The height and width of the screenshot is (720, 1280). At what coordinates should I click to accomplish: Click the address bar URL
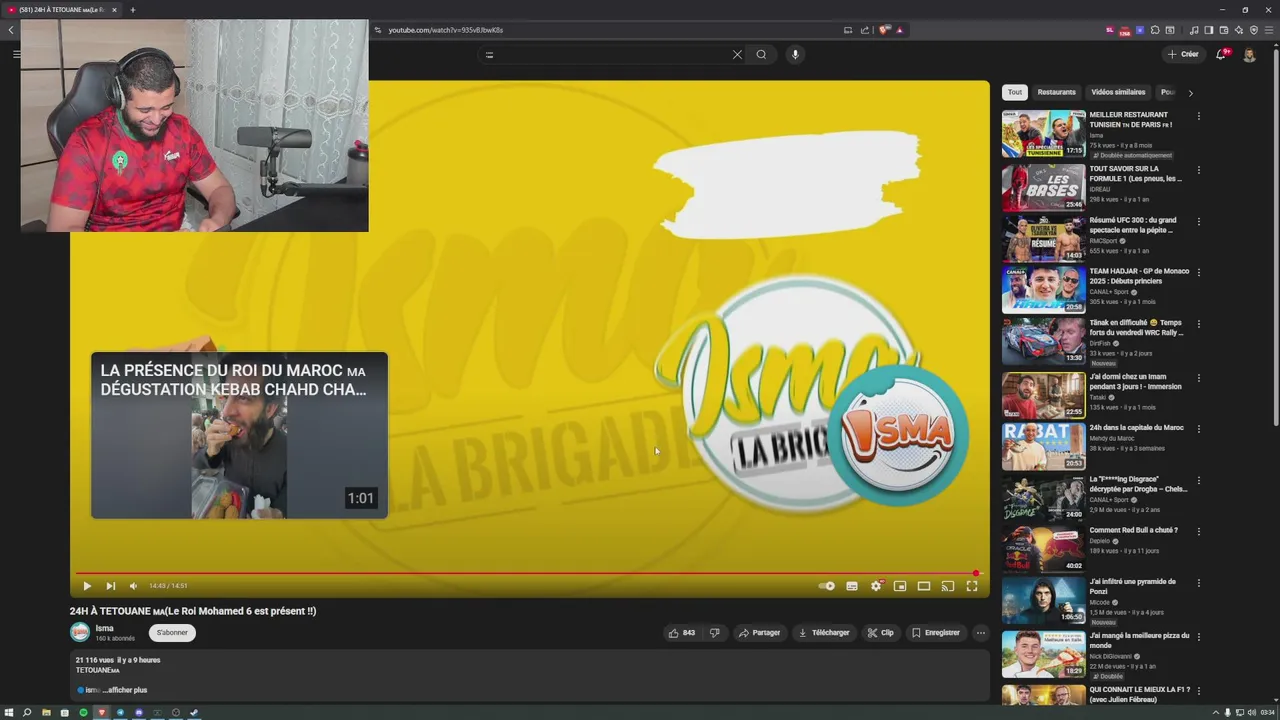click(x=446, y=30)
